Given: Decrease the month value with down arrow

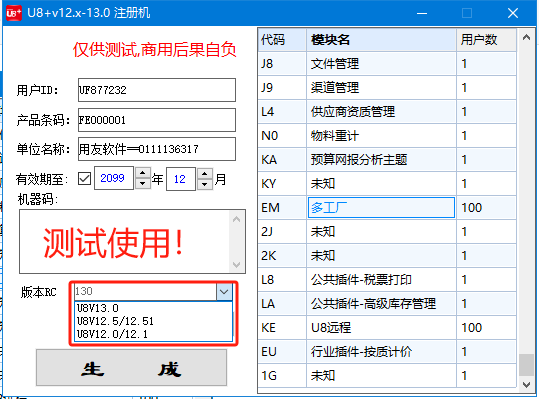Looking at the screenshot, I should 205,184.
